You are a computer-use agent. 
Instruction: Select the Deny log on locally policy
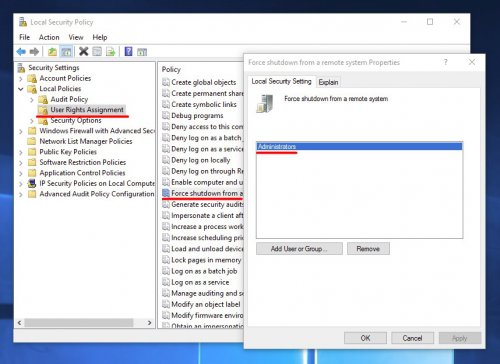tap(201, 160)
